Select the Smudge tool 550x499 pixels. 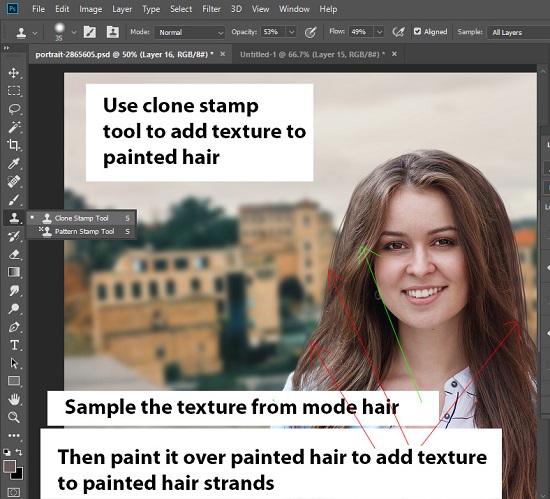click(14, 290)
